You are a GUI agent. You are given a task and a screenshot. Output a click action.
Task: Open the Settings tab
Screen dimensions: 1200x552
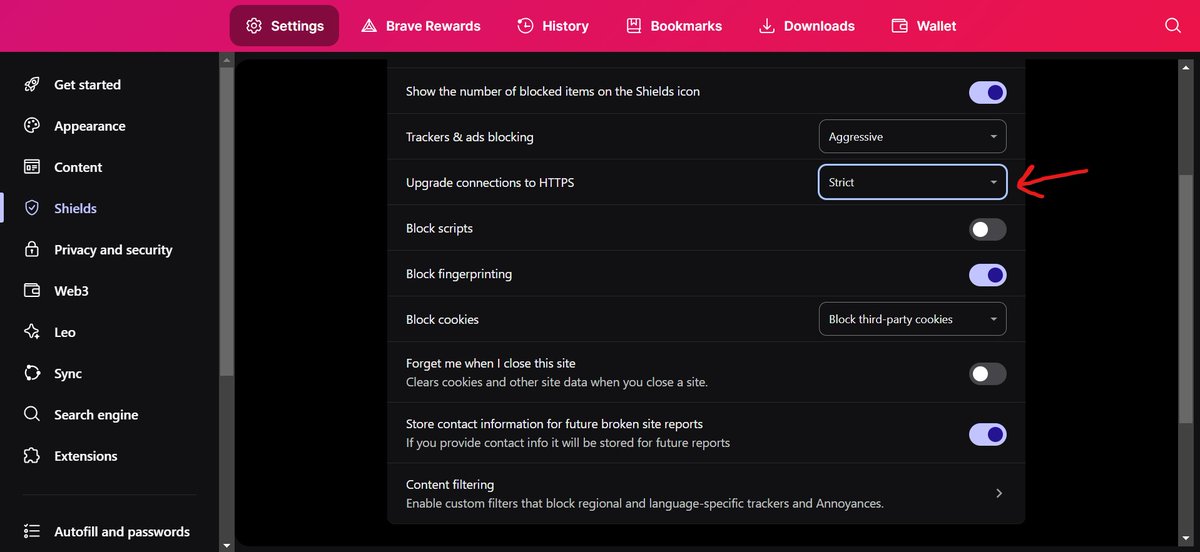[x=284, y=26]
